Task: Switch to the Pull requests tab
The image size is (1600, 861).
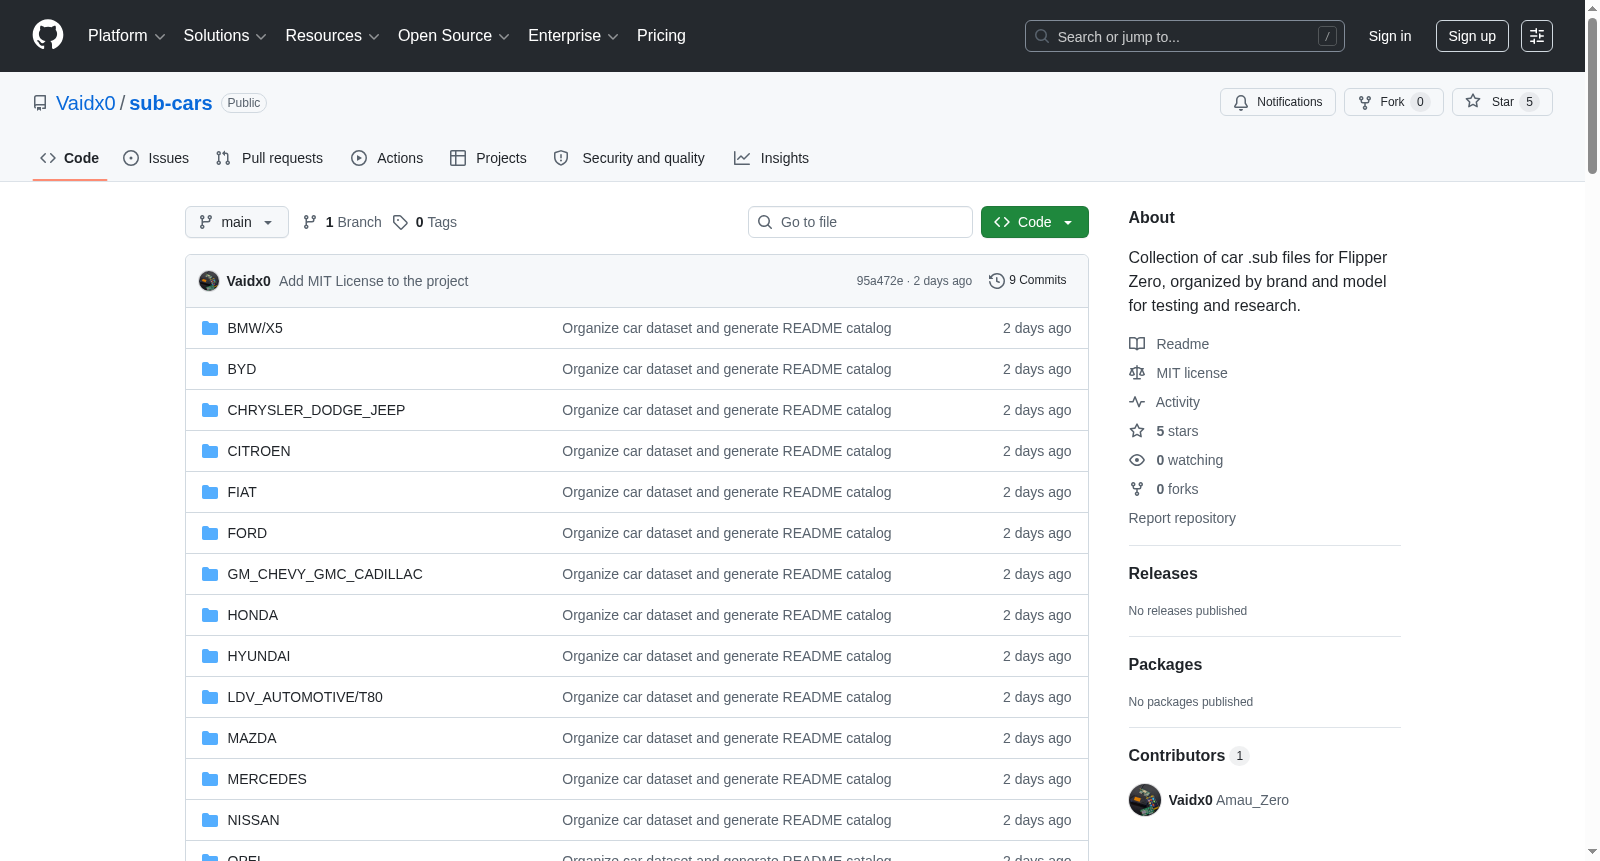Action: (269, 158)
